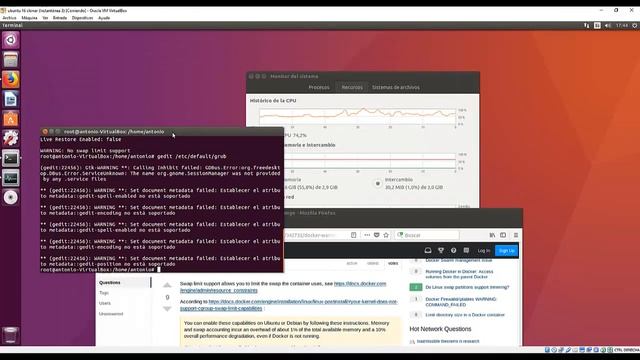Open 'Limit directory size in a Docker container'
This screenshot has height=360, width=640.
click(465, 315)
